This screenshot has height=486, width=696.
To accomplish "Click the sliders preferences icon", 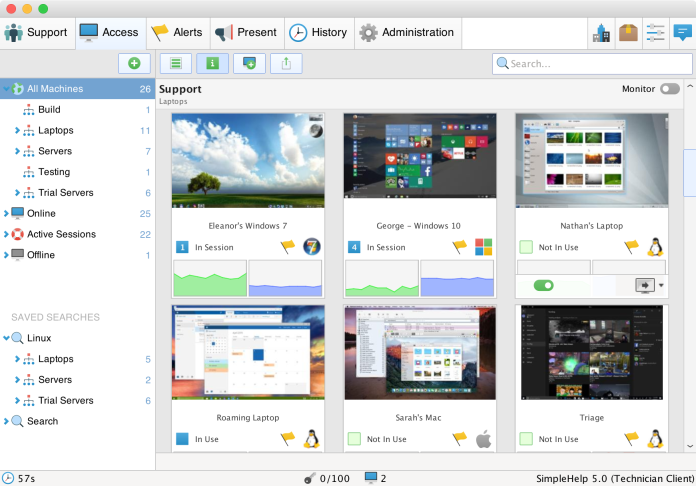I will [655, 32].
